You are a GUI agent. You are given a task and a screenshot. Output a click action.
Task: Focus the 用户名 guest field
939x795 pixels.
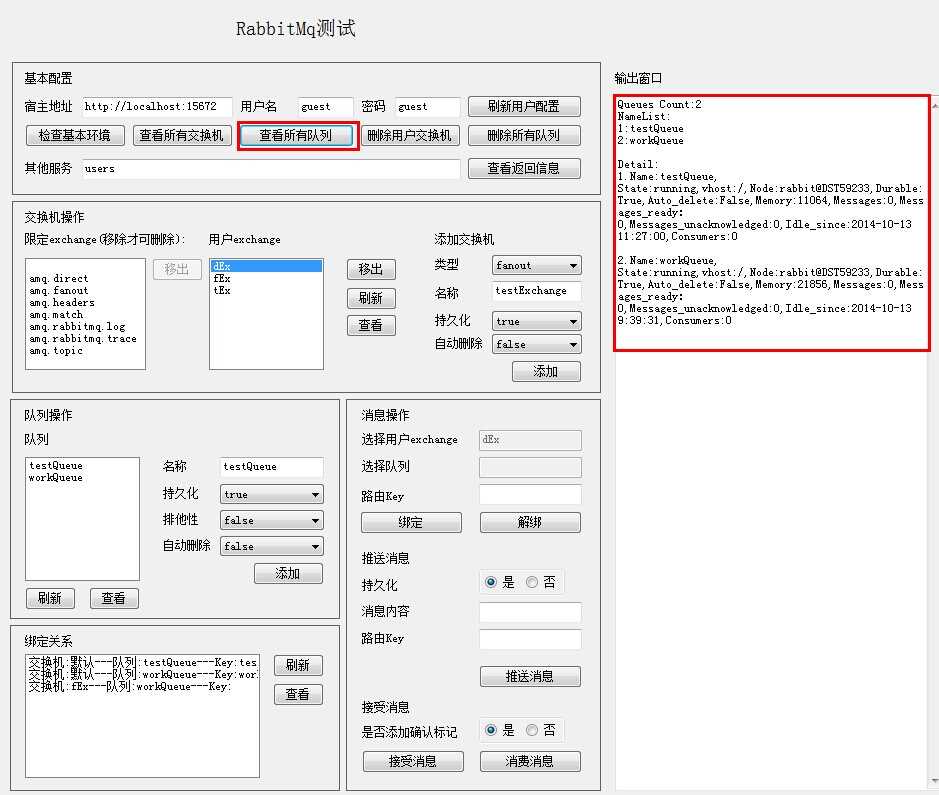[x=326, y=107]
